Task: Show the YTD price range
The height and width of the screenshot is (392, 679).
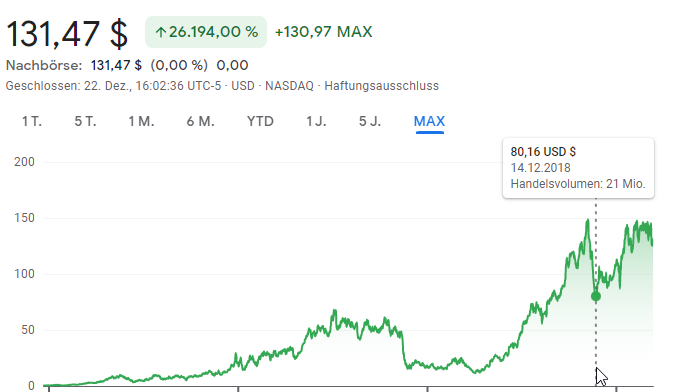Action: point(260,121)
